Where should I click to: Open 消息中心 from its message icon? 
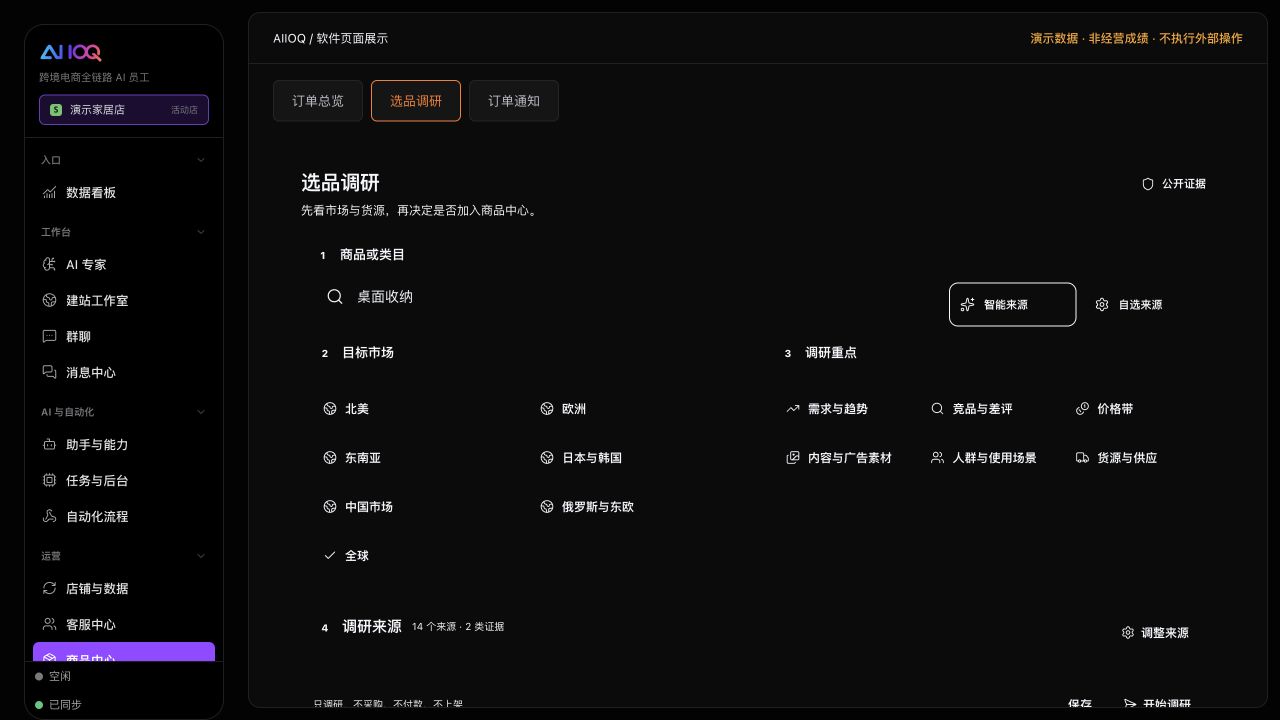49,373
